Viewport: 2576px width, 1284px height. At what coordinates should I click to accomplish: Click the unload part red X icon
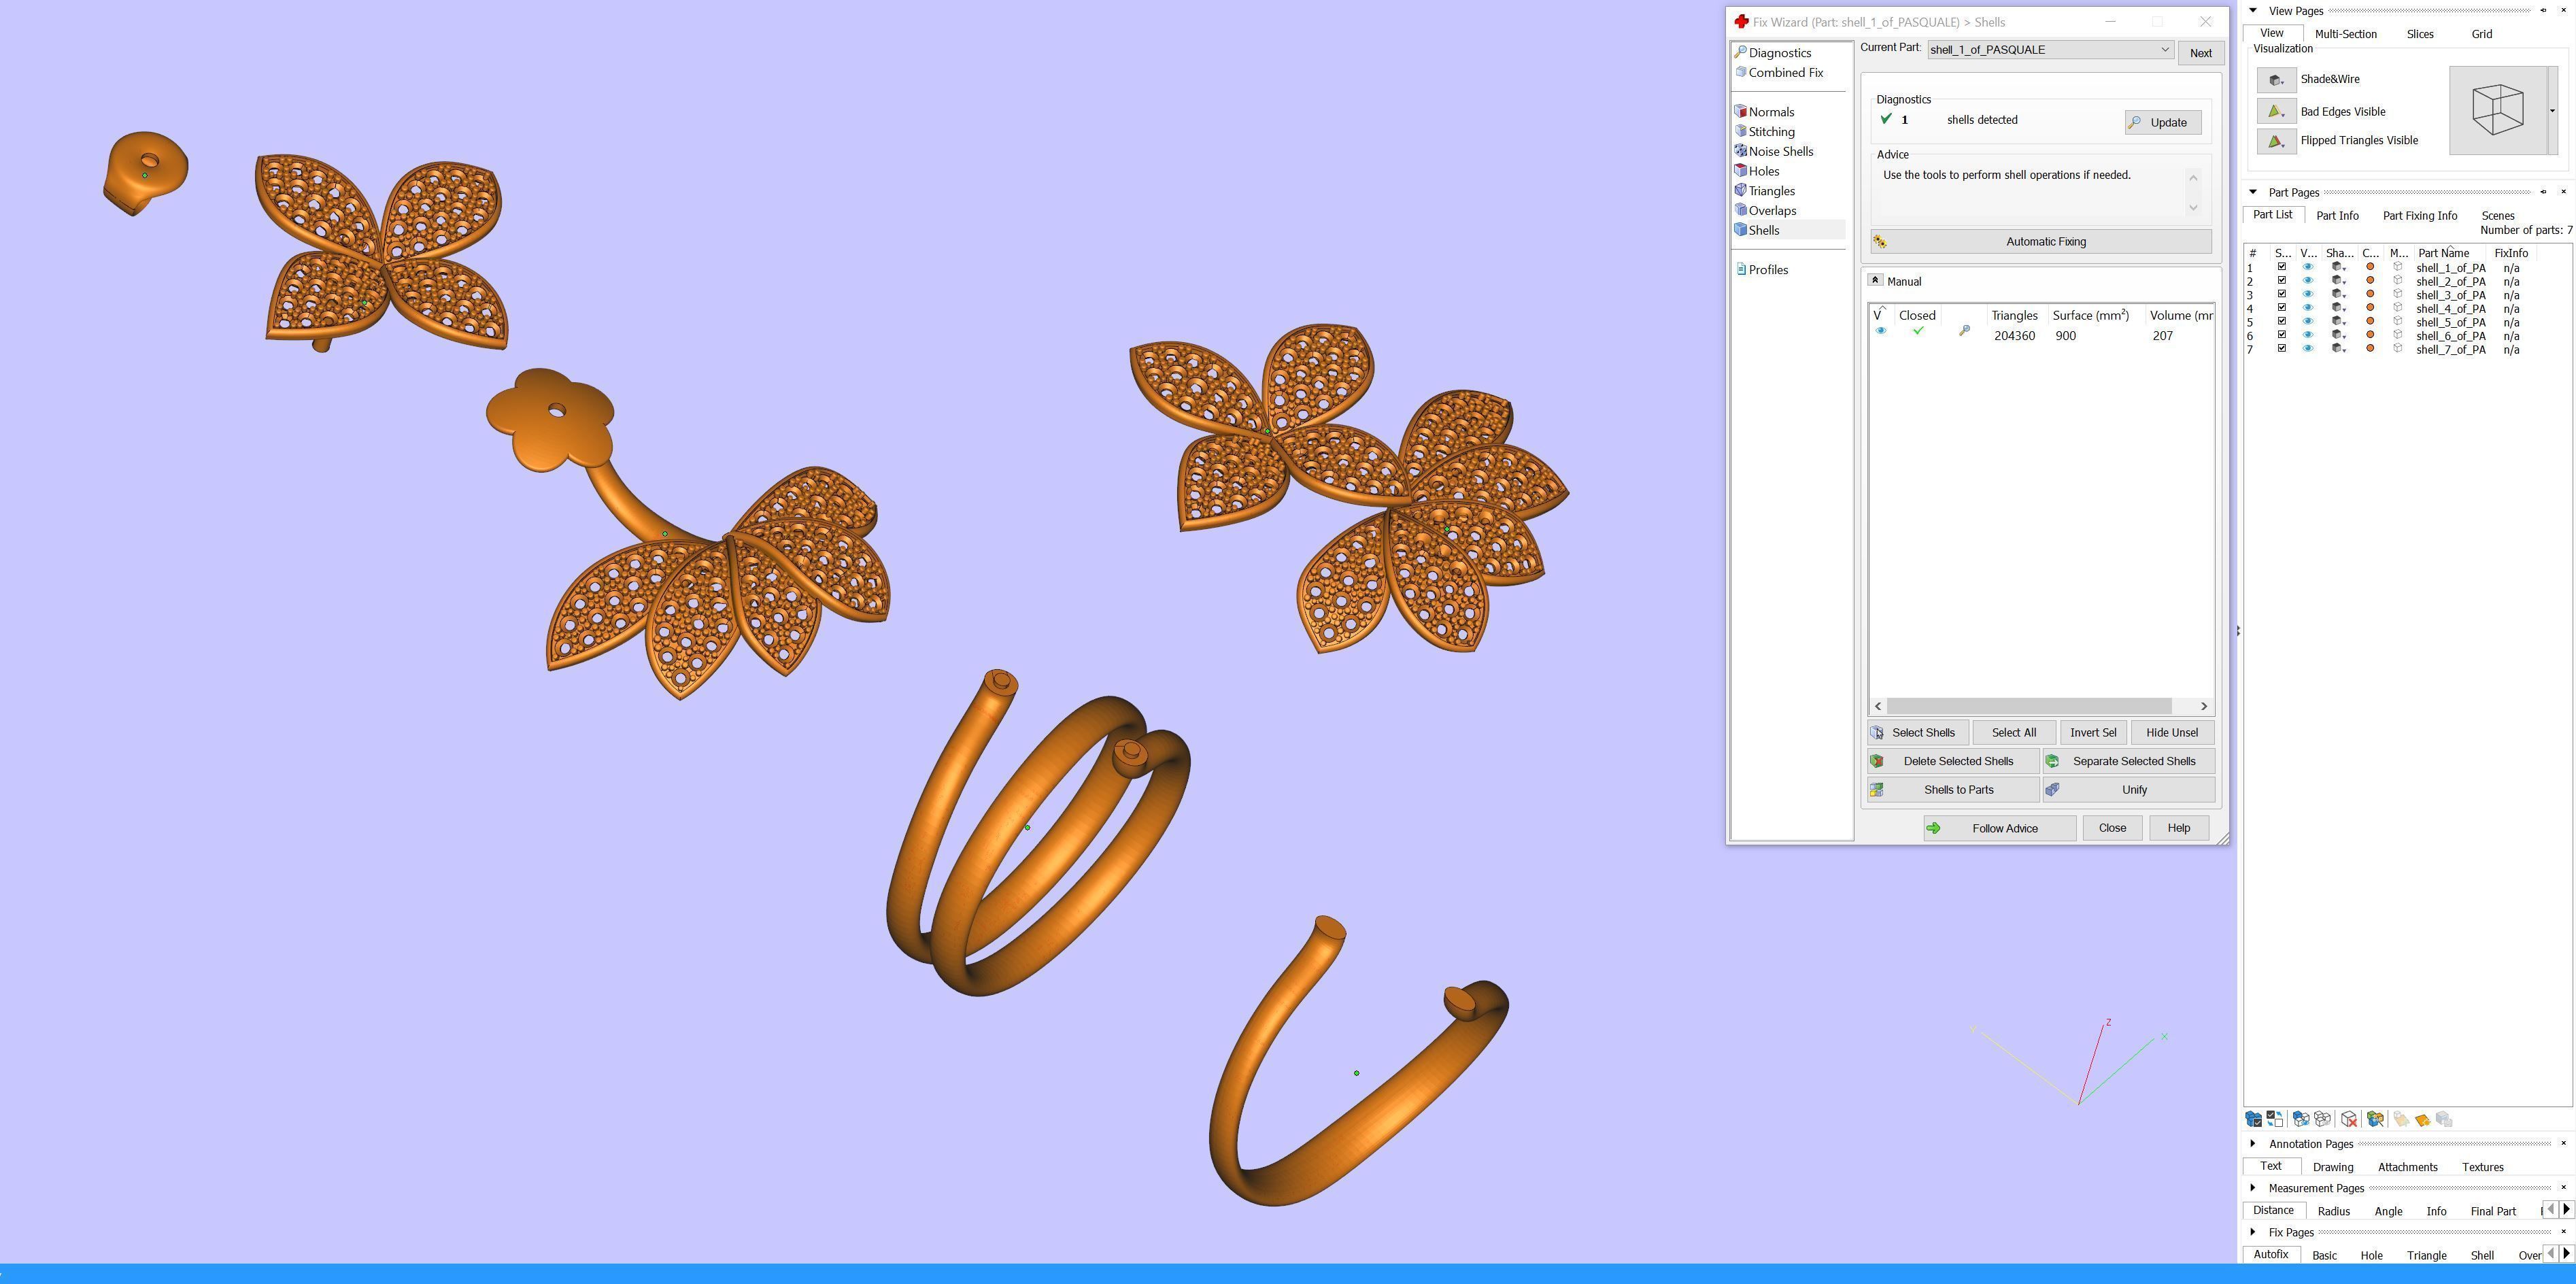click(x=2349, y=1119)
